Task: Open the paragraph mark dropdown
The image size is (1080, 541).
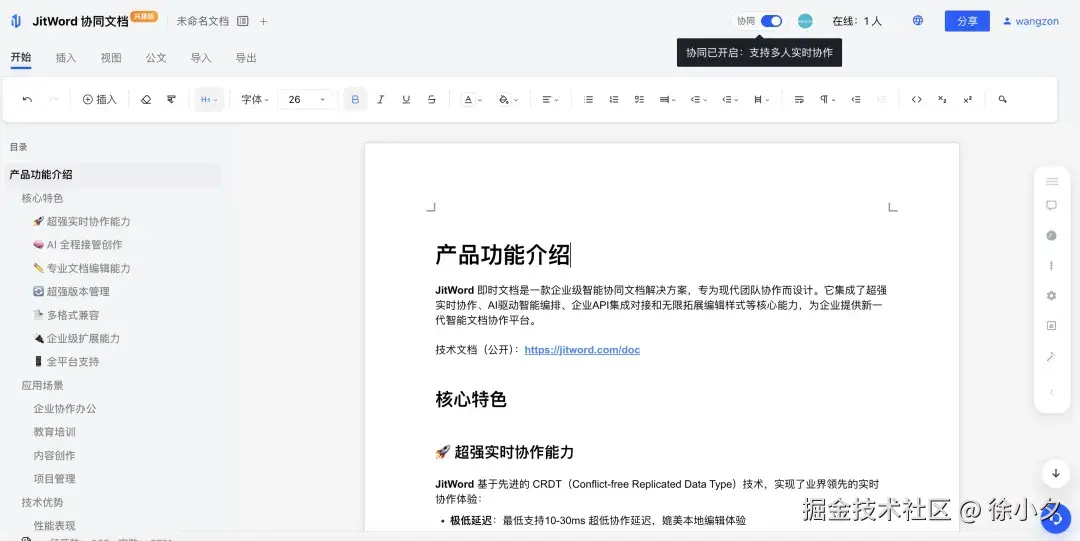Action: [x=827, y=99]
